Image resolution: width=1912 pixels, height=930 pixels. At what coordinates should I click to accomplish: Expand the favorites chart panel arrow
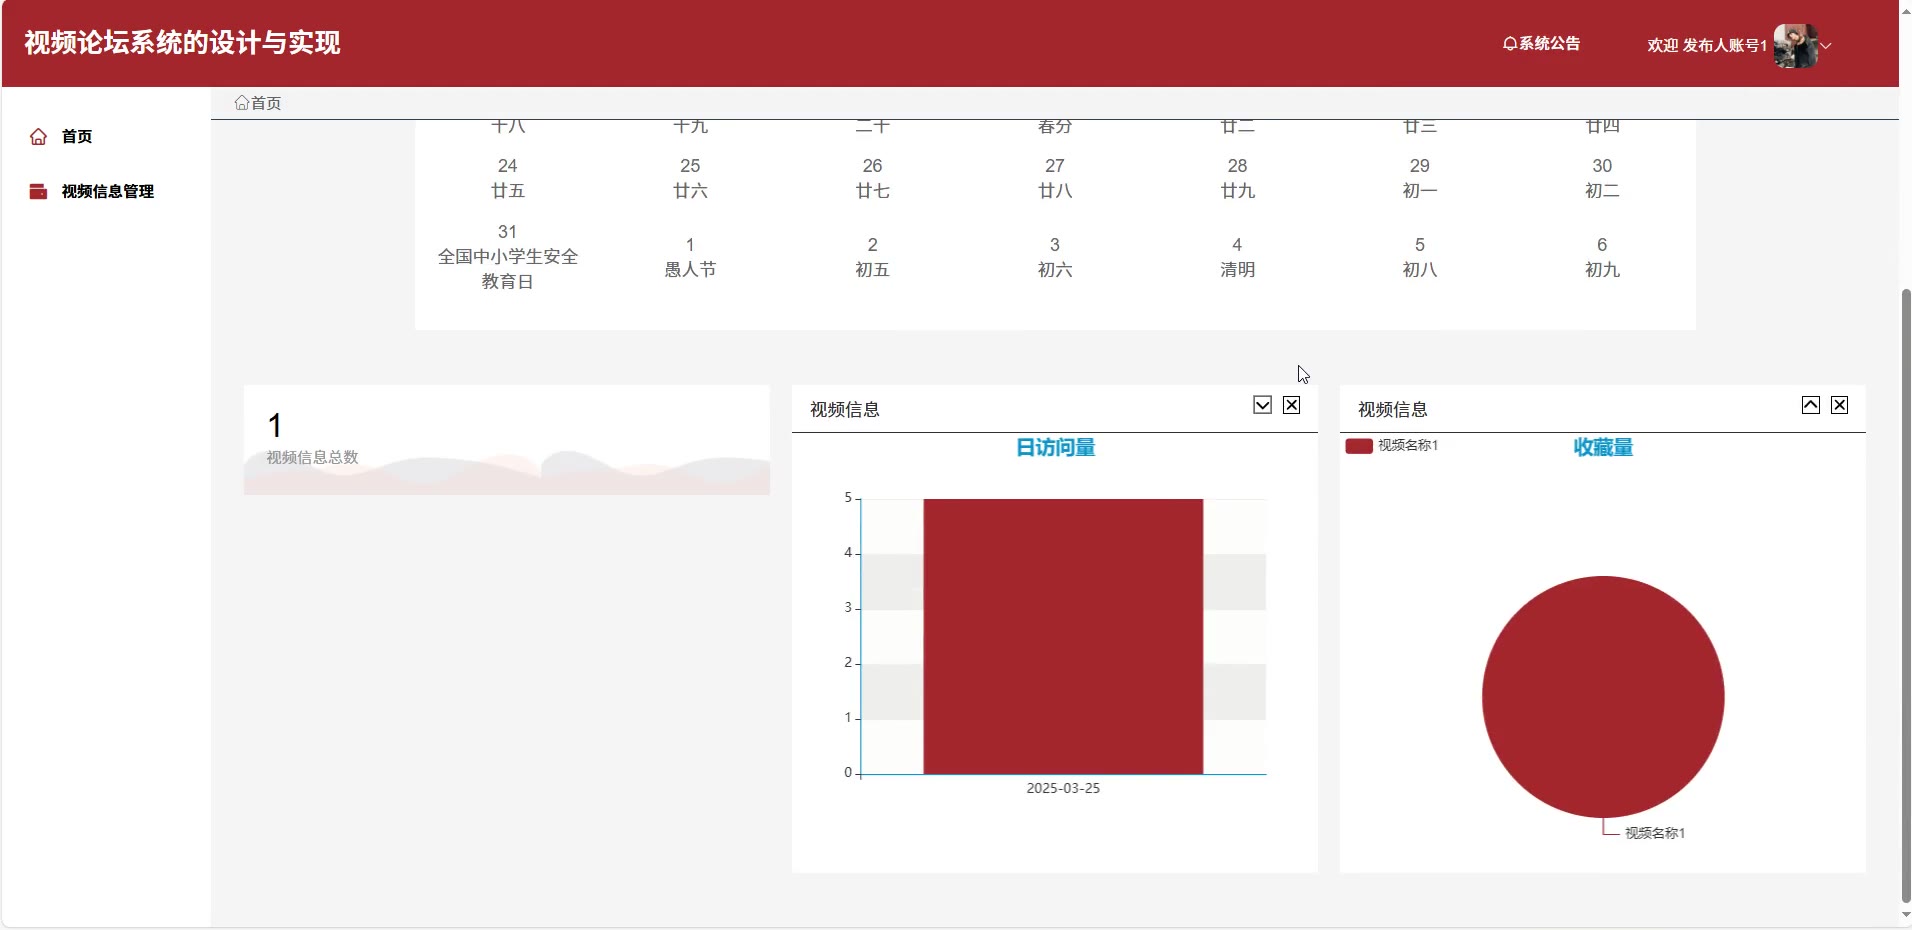1810,405
